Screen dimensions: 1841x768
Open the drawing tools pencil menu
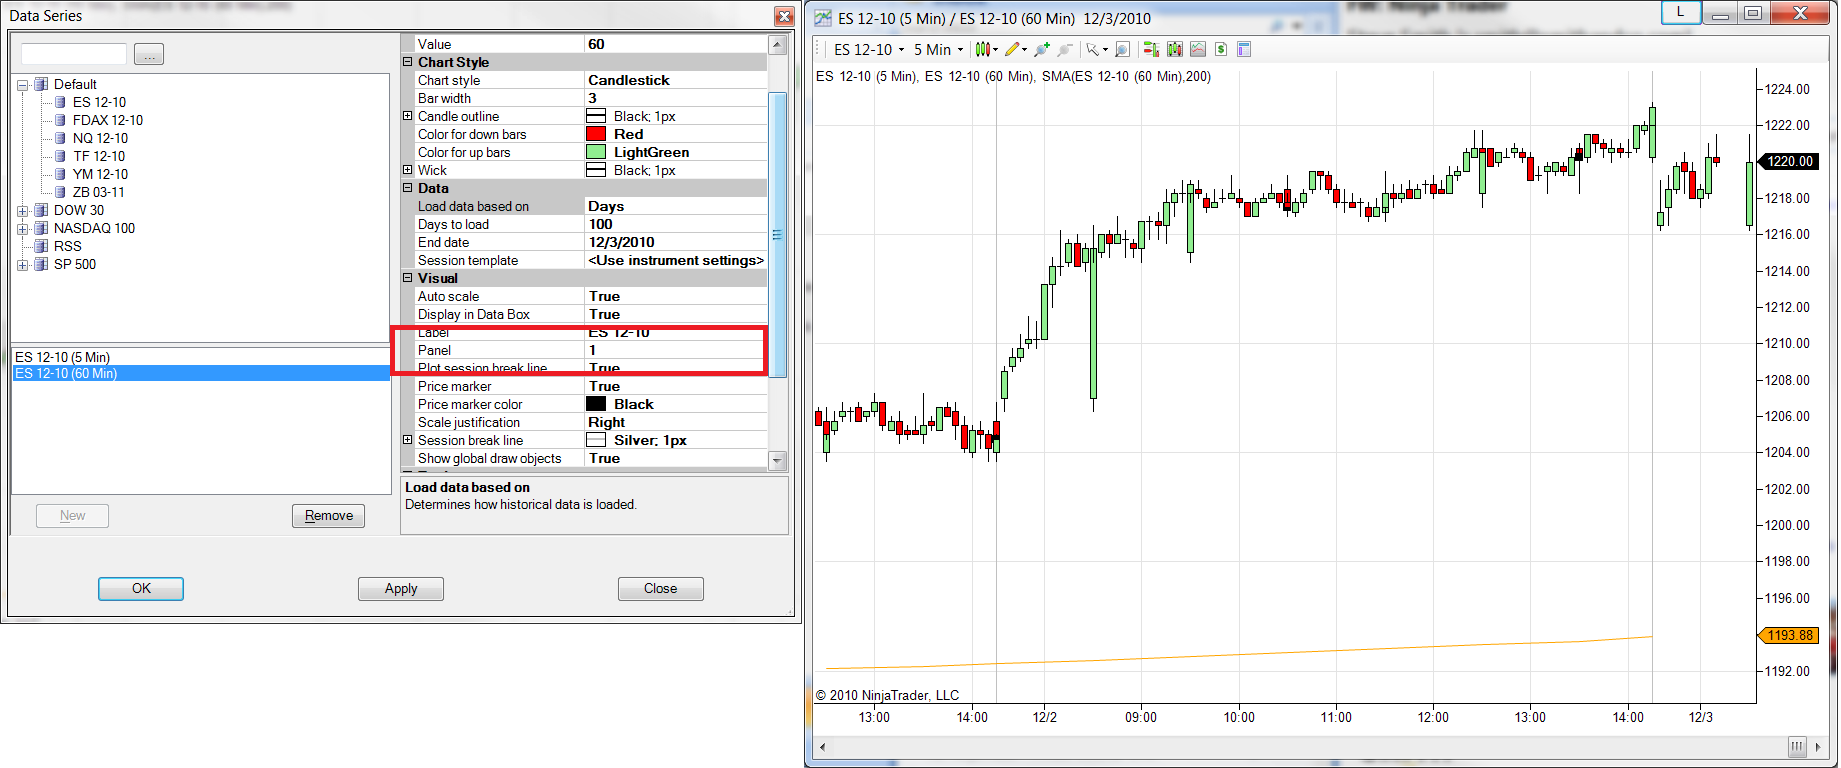1015,49
